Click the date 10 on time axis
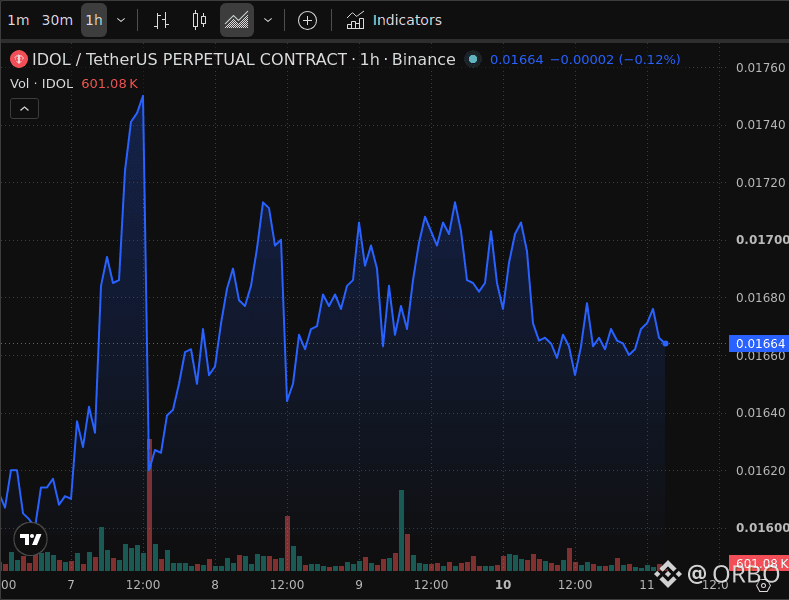This screenshot has width=789, height=600. point(503,584)
